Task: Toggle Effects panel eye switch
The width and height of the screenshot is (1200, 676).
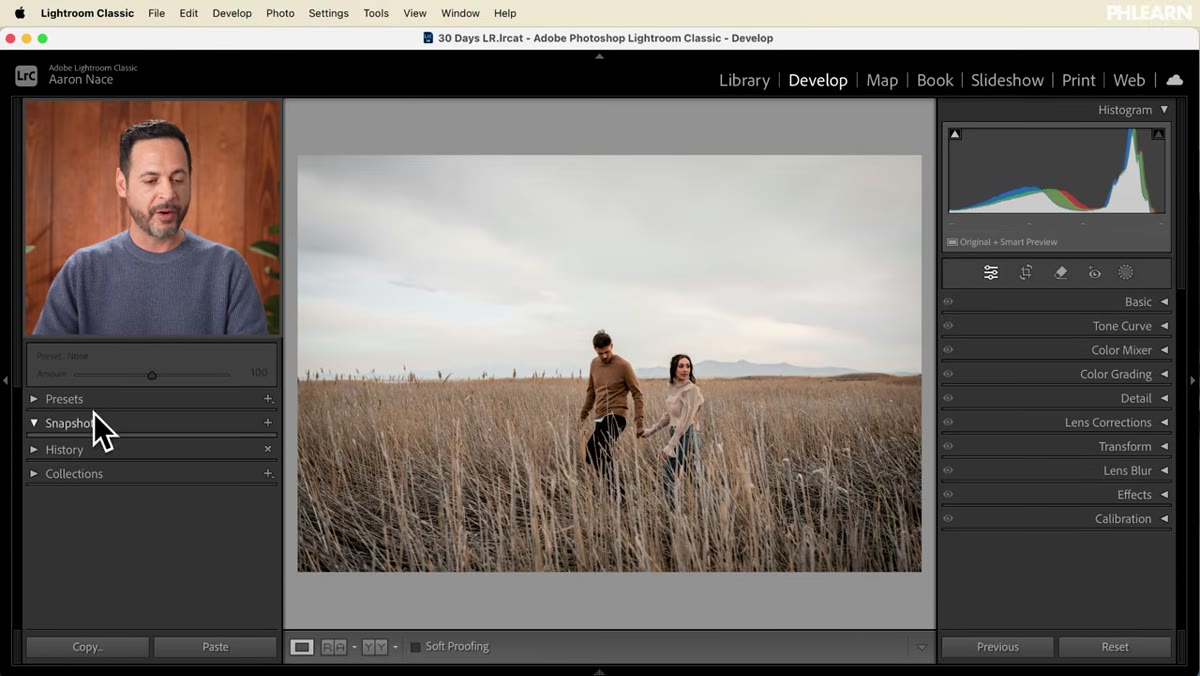Action: point(948,494)
